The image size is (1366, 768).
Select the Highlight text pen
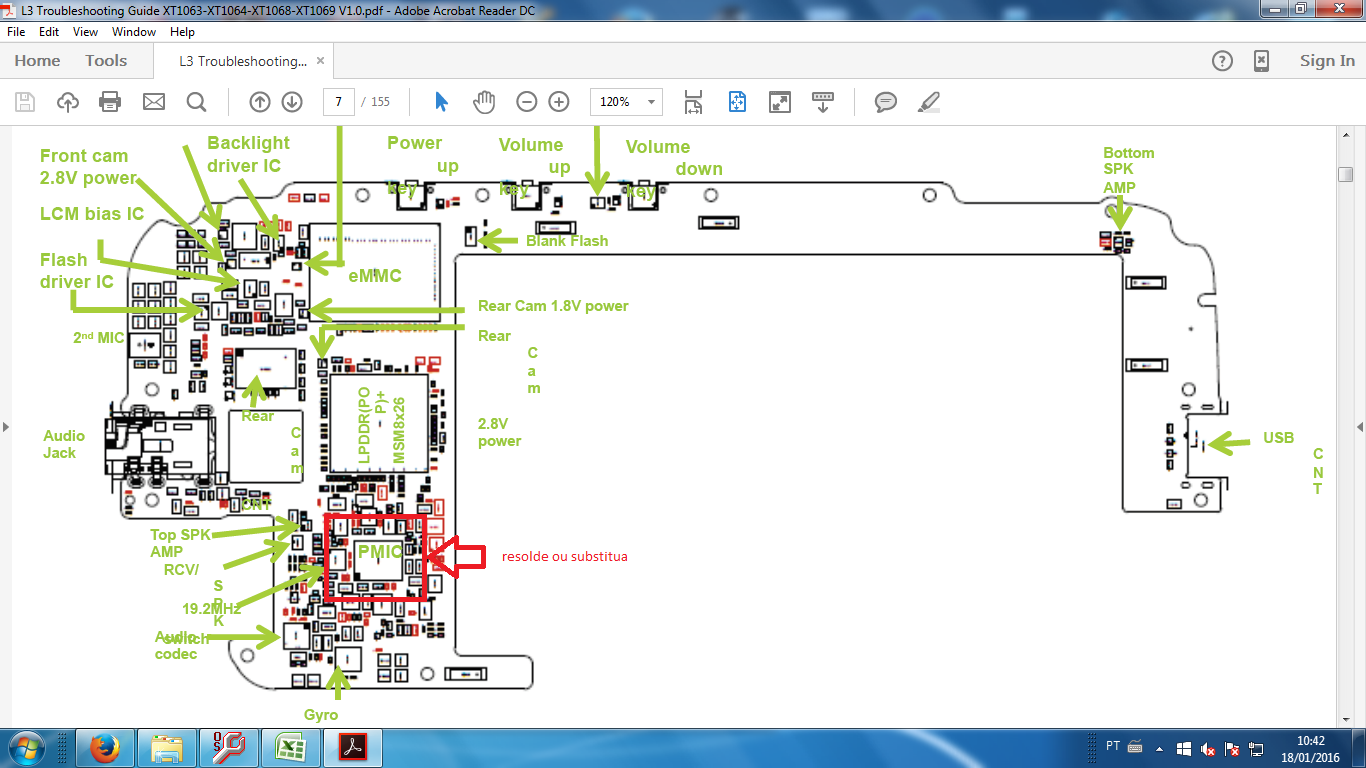coord(929,102)
